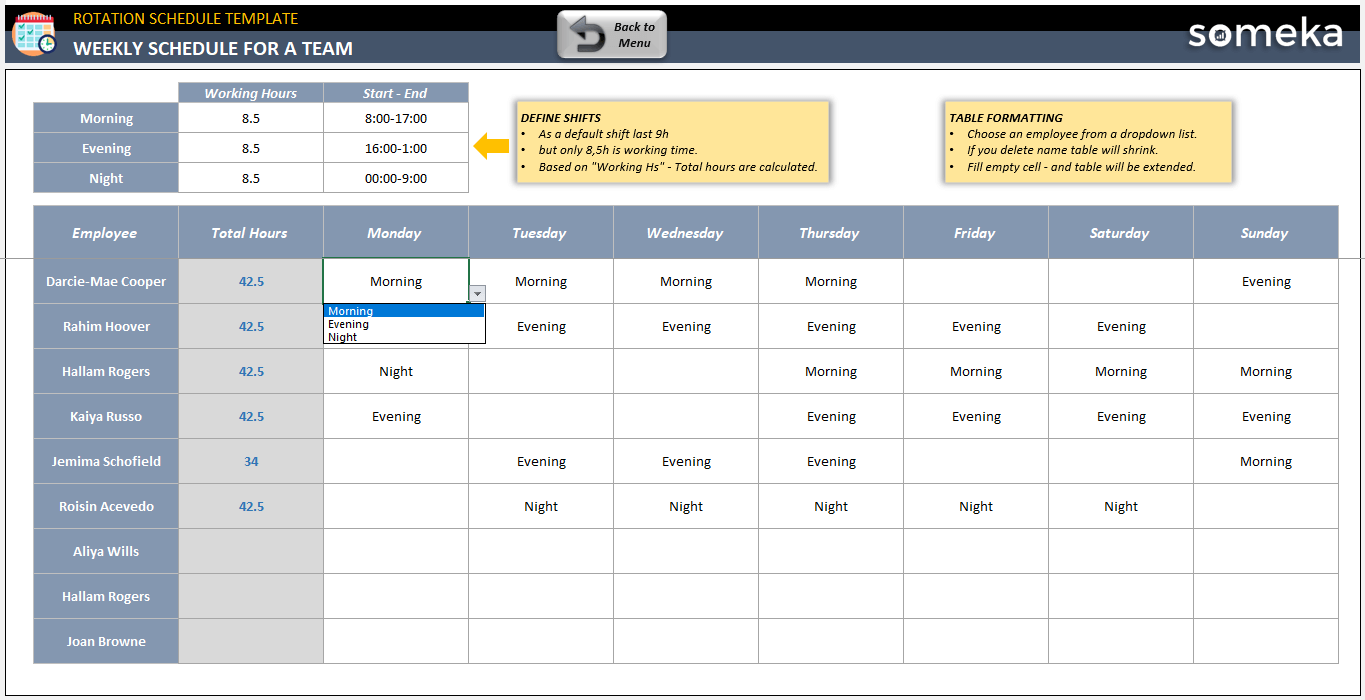Select Kaiya Russo's Thursday Evening cell
The width and height of the screenshot is (1365, 700).
point(831,416)
